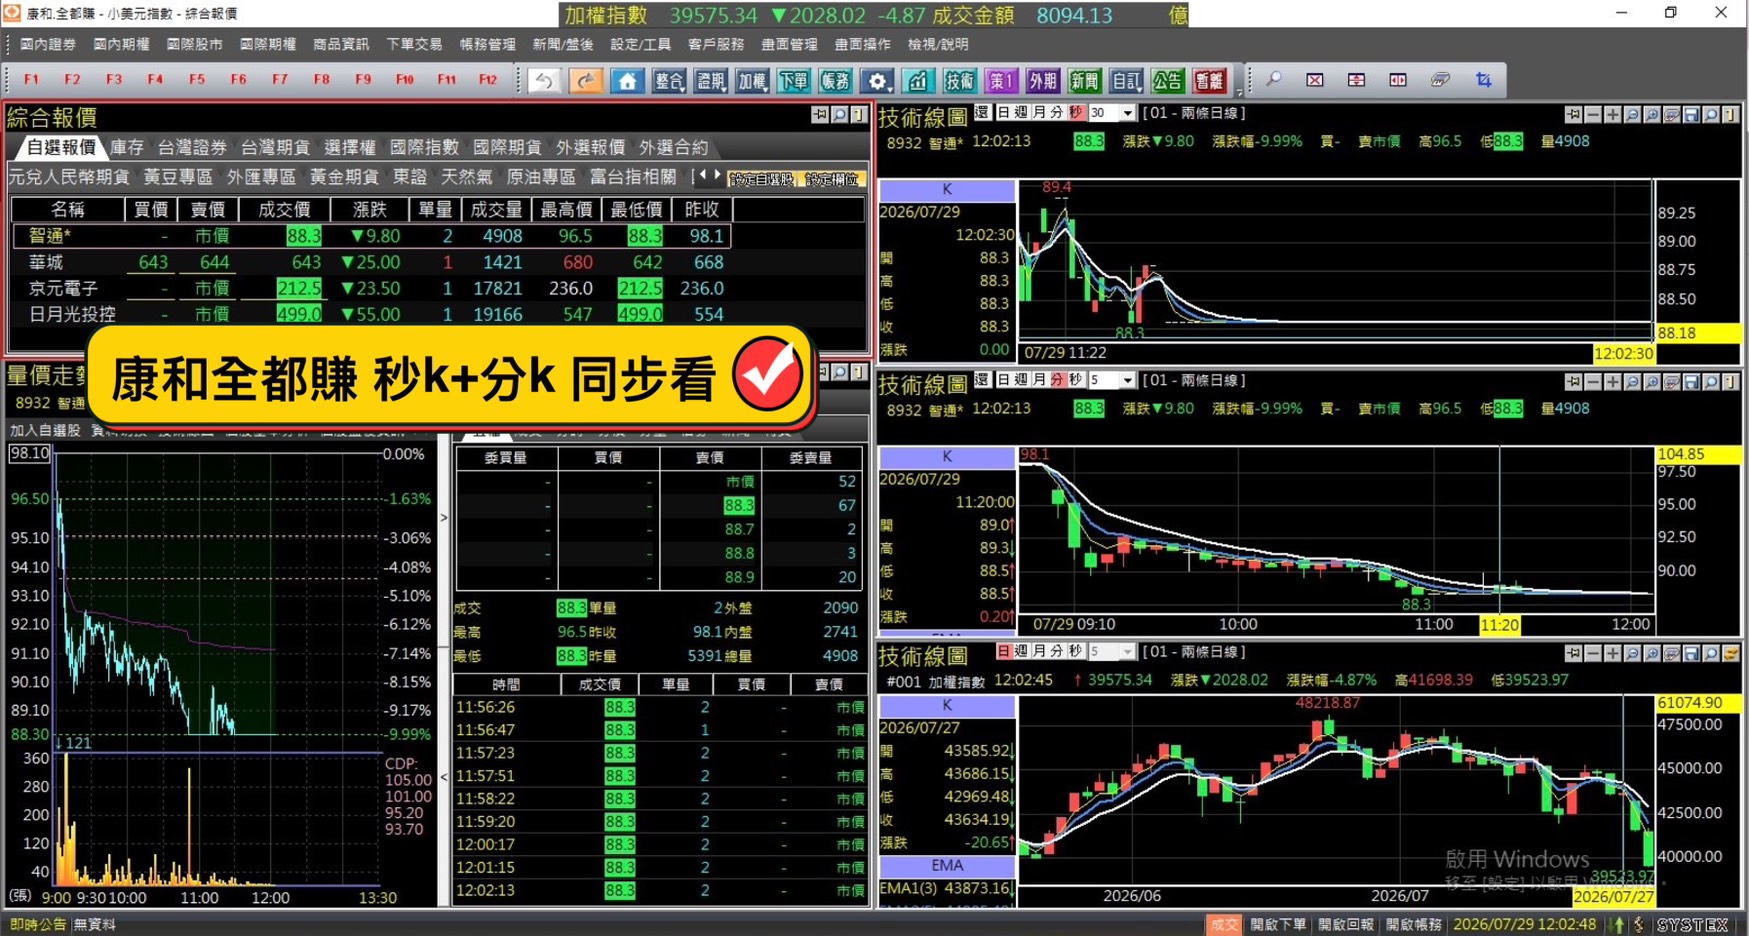The height and width of the screenshot is (936, 1749).
Task: Switch top chart to 日 period
Action: coord(1004,113)
